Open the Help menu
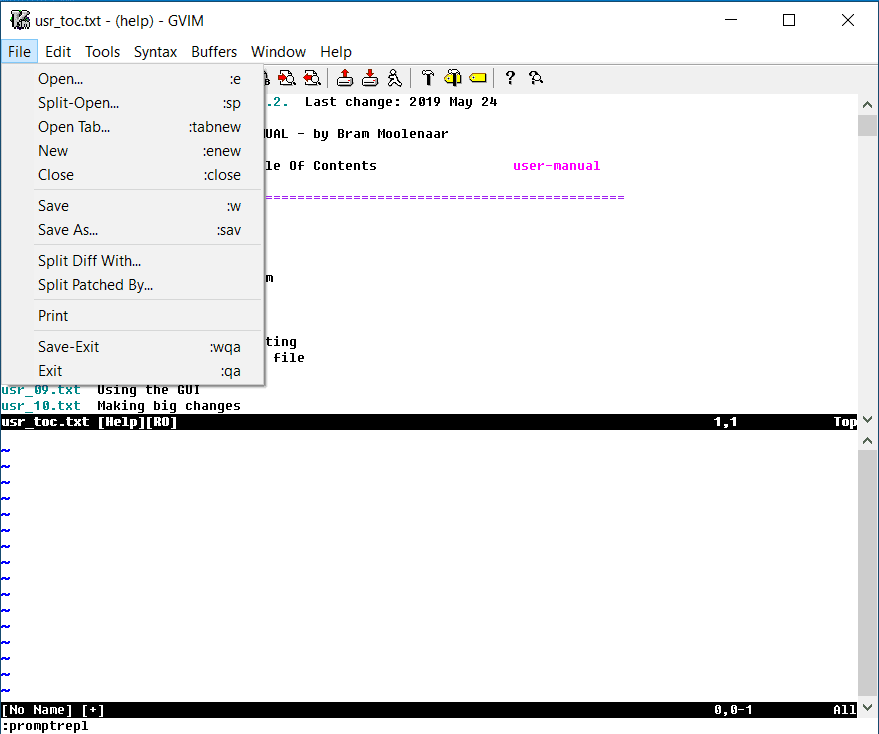 coord(336,52)
